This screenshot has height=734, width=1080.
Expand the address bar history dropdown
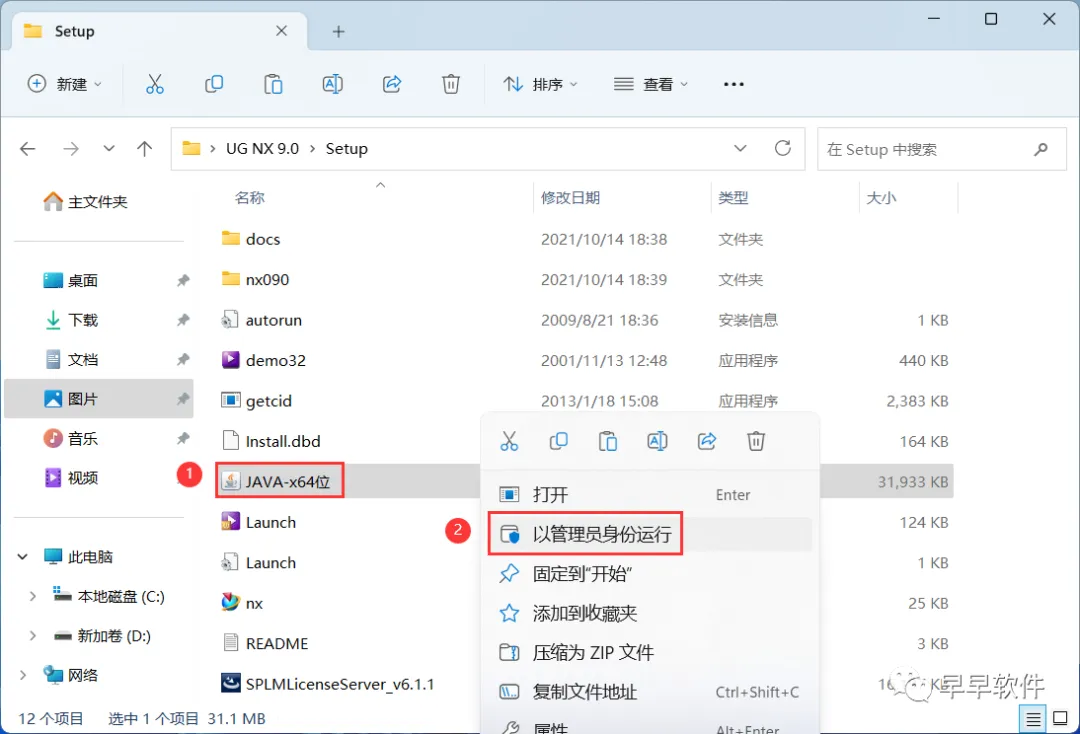click(740, 149)
